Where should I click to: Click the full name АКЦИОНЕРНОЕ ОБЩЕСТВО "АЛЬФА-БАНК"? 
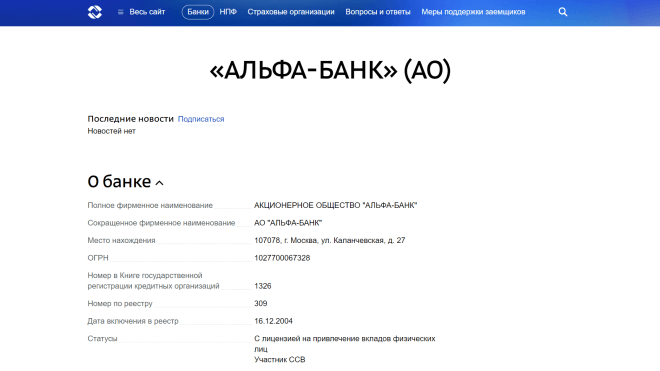coord(335,205)
